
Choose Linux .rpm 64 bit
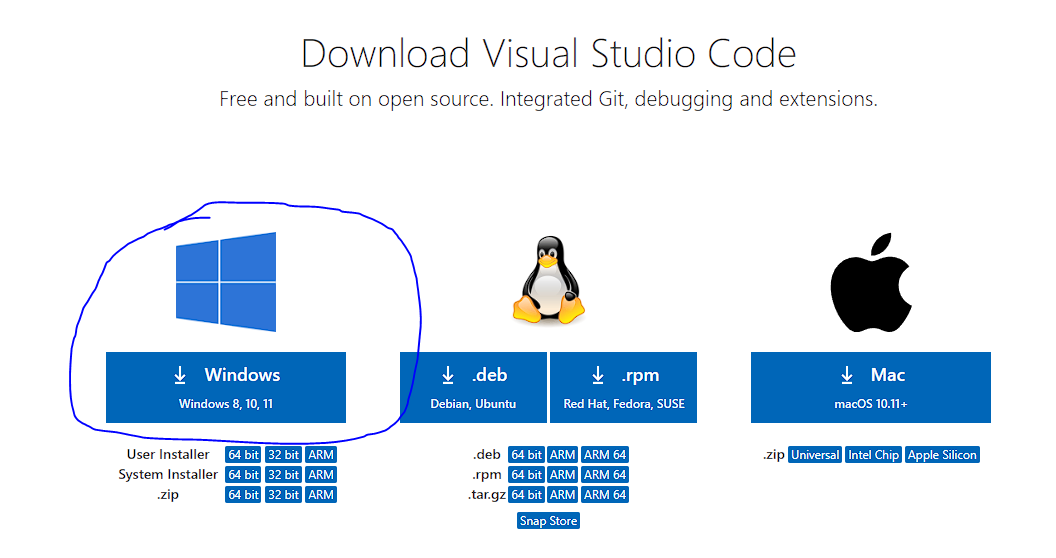click(x=526, y=475)
